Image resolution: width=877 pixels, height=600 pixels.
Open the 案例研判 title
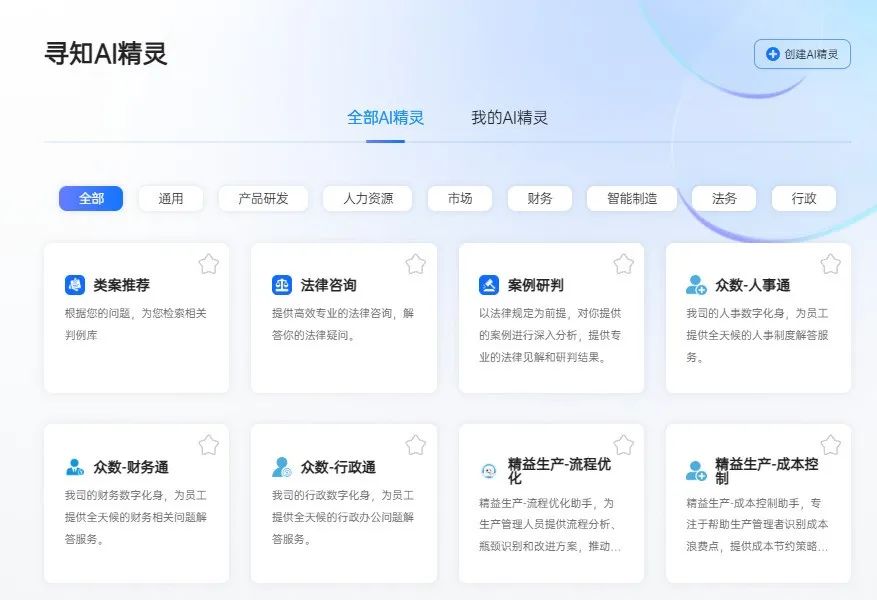(535, 285)
